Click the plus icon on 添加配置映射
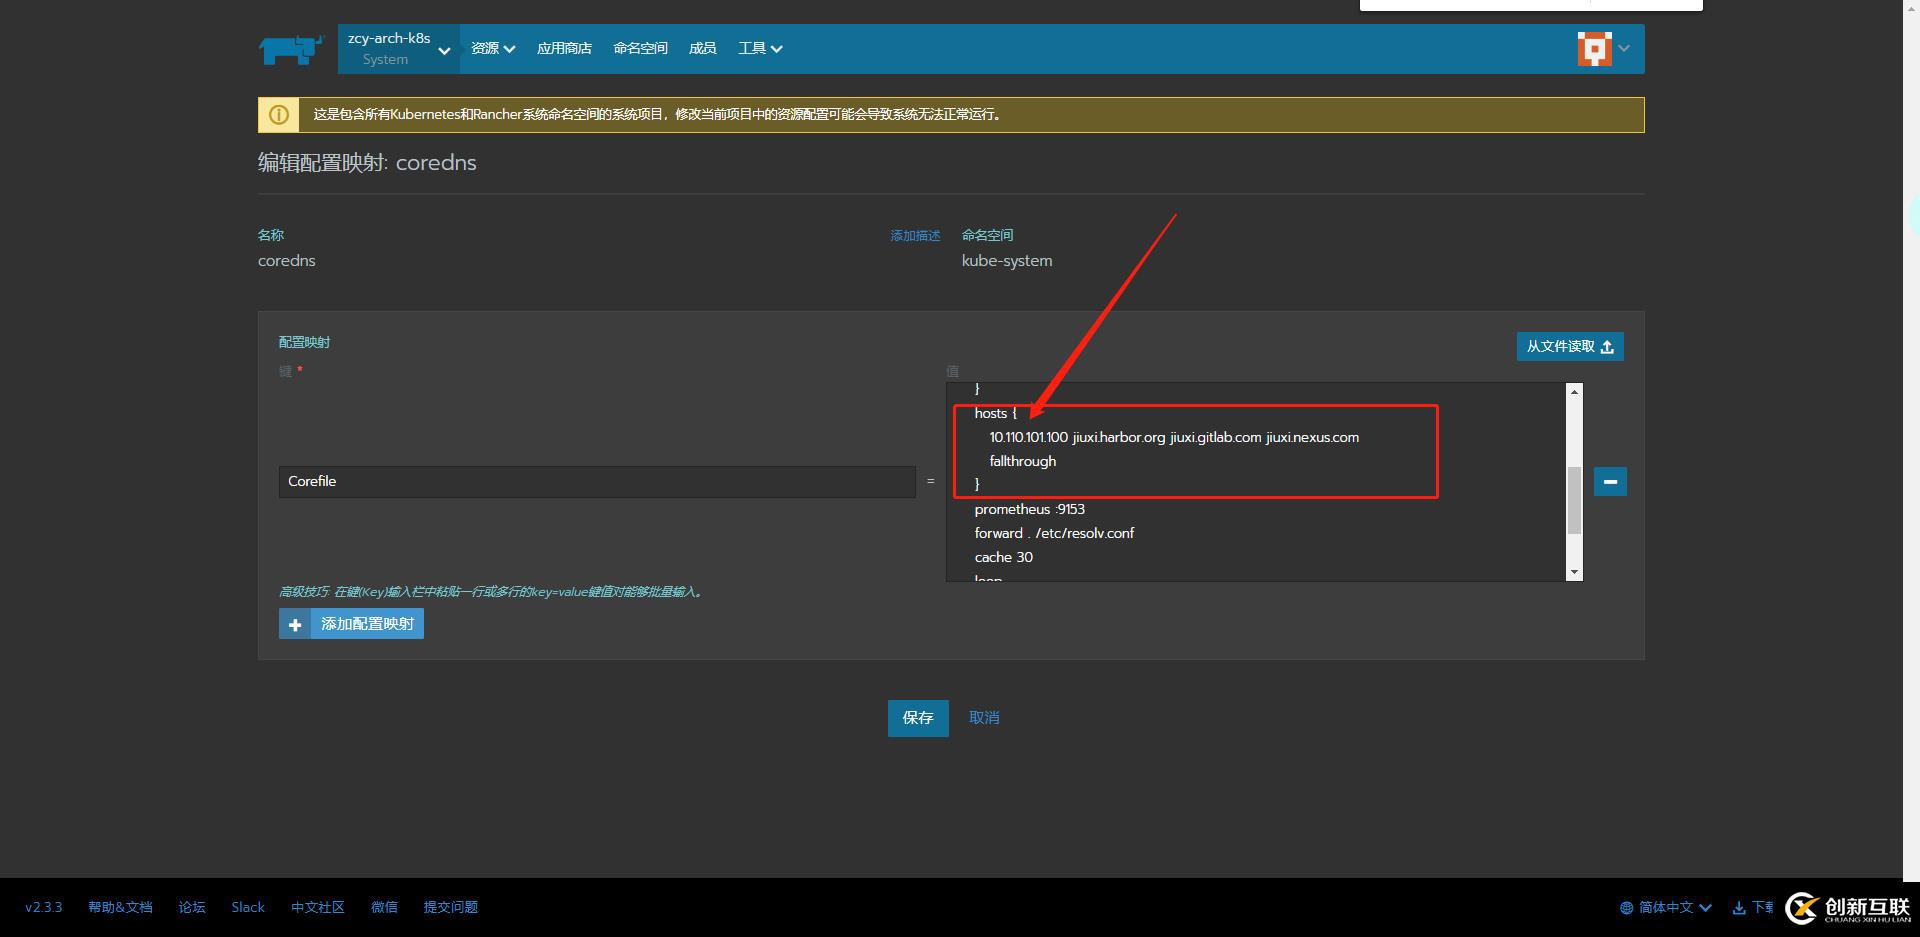Image resolution: width=1920 pixels, height=937 pixels. 295,624
